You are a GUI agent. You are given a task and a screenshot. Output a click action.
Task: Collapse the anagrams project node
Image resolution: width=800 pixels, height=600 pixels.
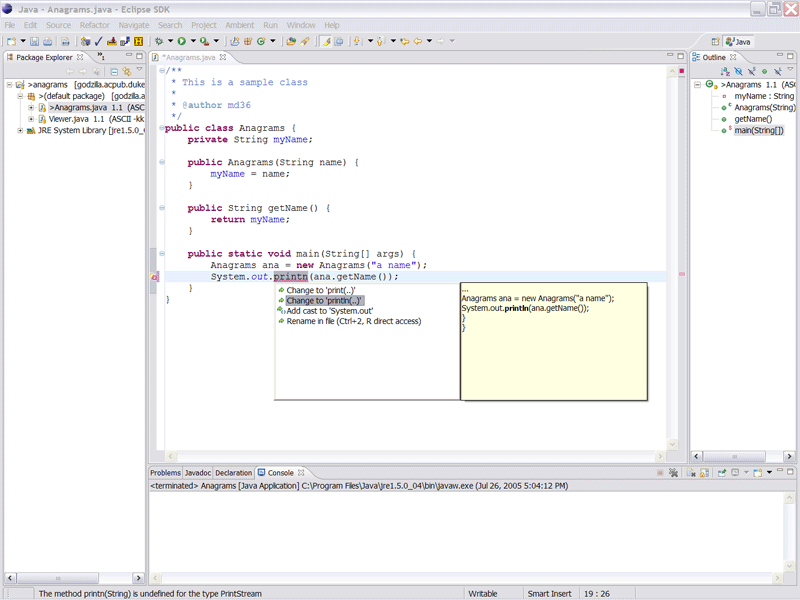(x=9, y=86)
